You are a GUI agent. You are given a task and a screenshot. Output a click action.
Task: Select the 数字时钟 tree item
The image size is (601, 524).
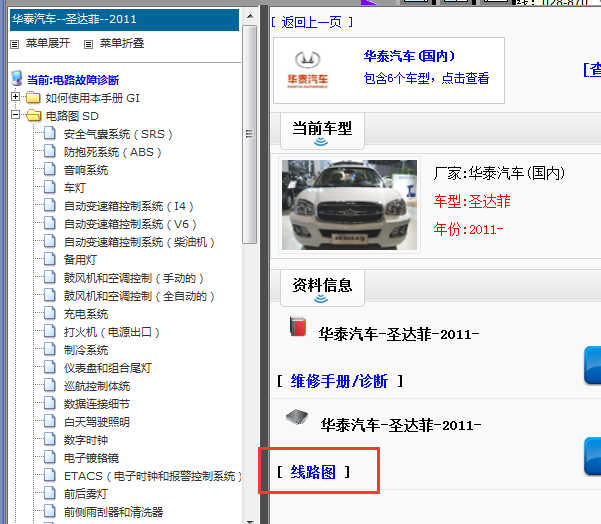86,440
